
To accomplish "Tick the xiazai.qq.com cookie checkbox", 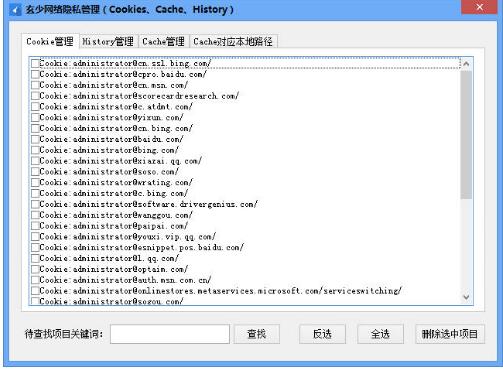I will [35, 161].
